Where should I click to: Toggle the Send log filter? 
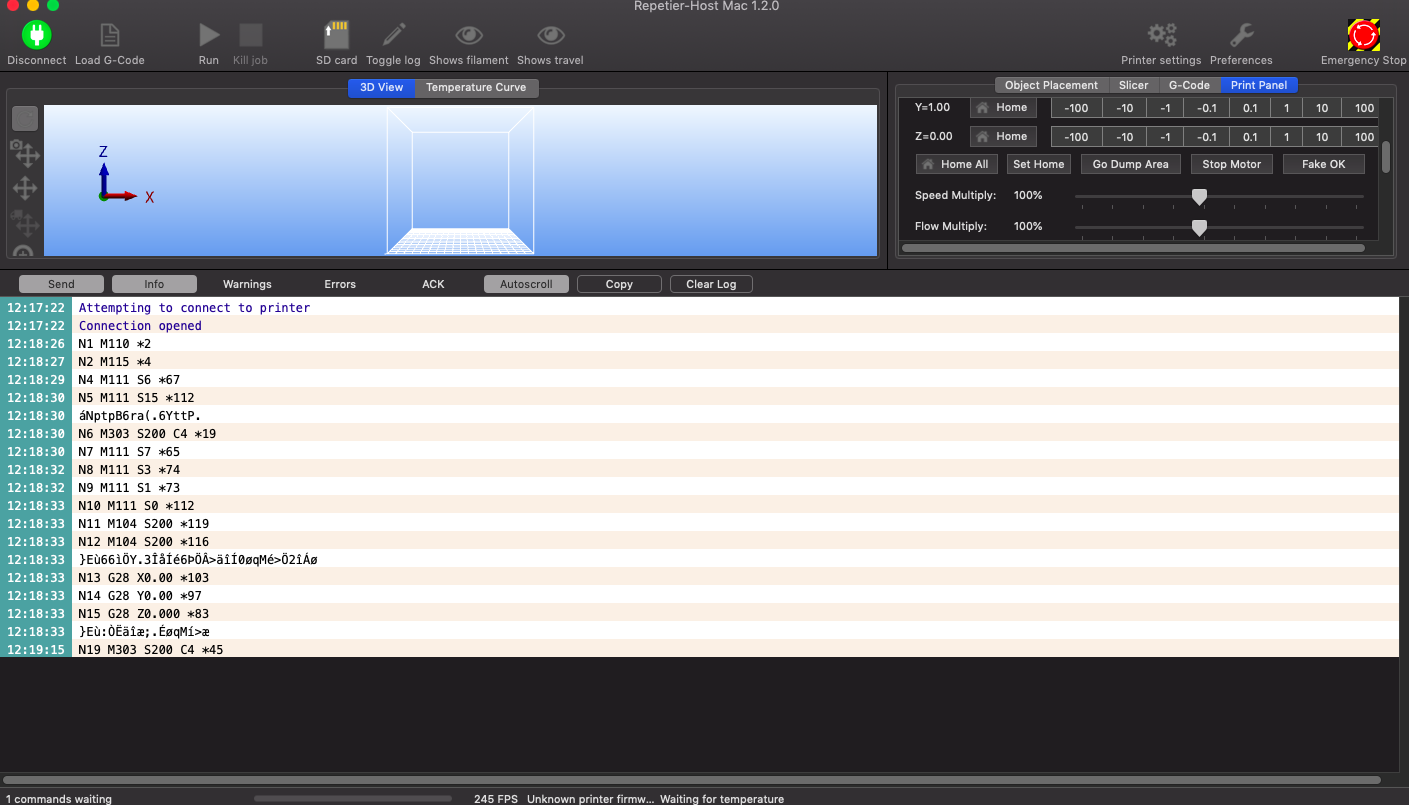(61, 284)
